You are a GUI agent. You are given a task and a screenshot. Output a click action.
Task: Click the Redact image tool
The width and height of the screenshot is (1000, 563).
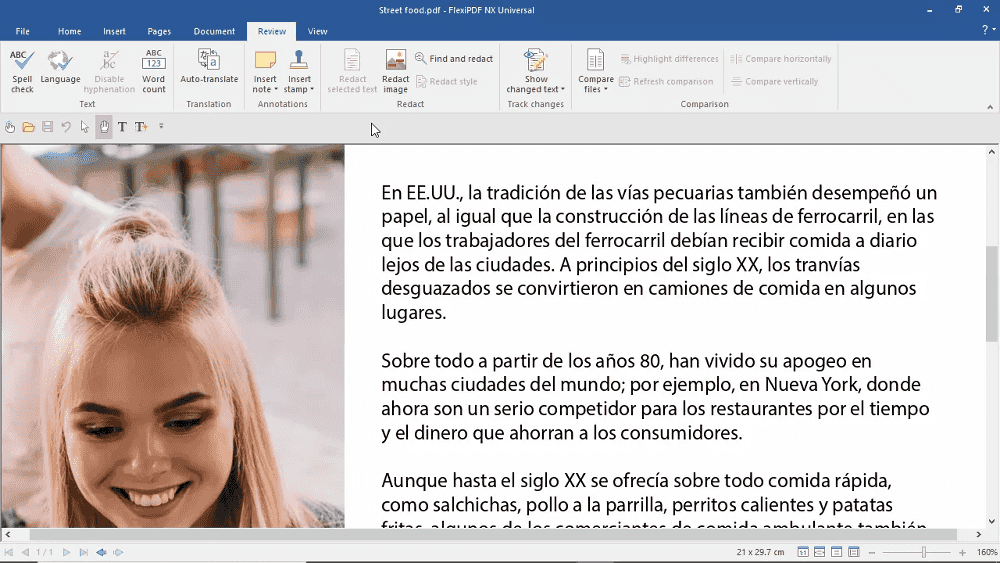coord(395,71)
